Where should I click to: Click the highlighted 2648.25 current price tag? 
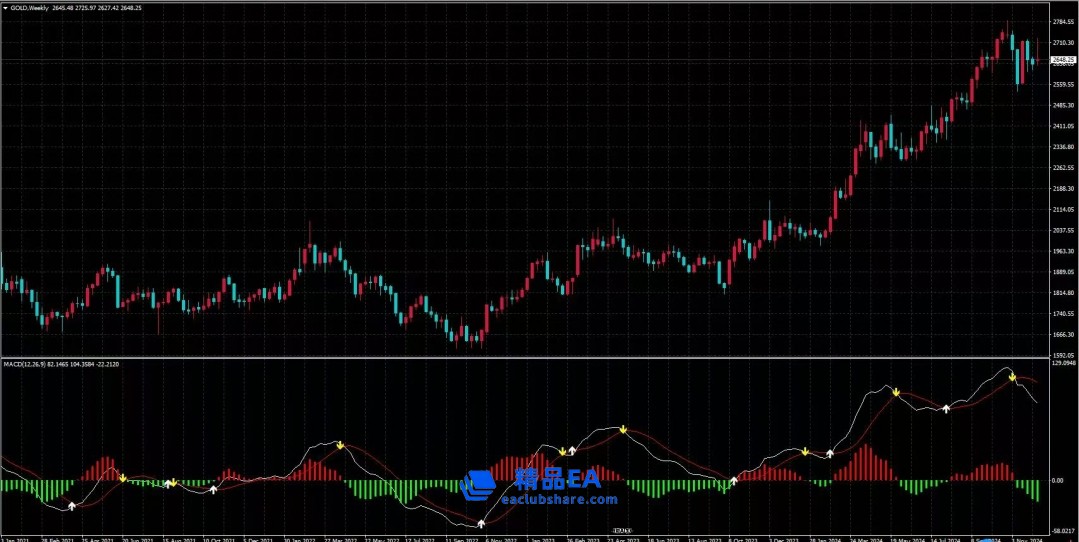pos(1062,60)
